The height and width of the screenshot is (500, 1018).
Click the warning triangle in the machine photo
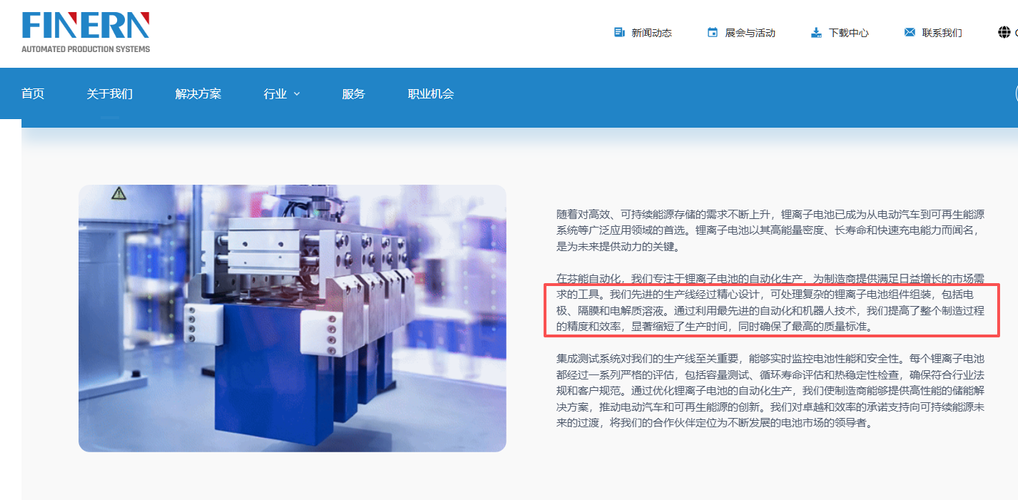118,193
